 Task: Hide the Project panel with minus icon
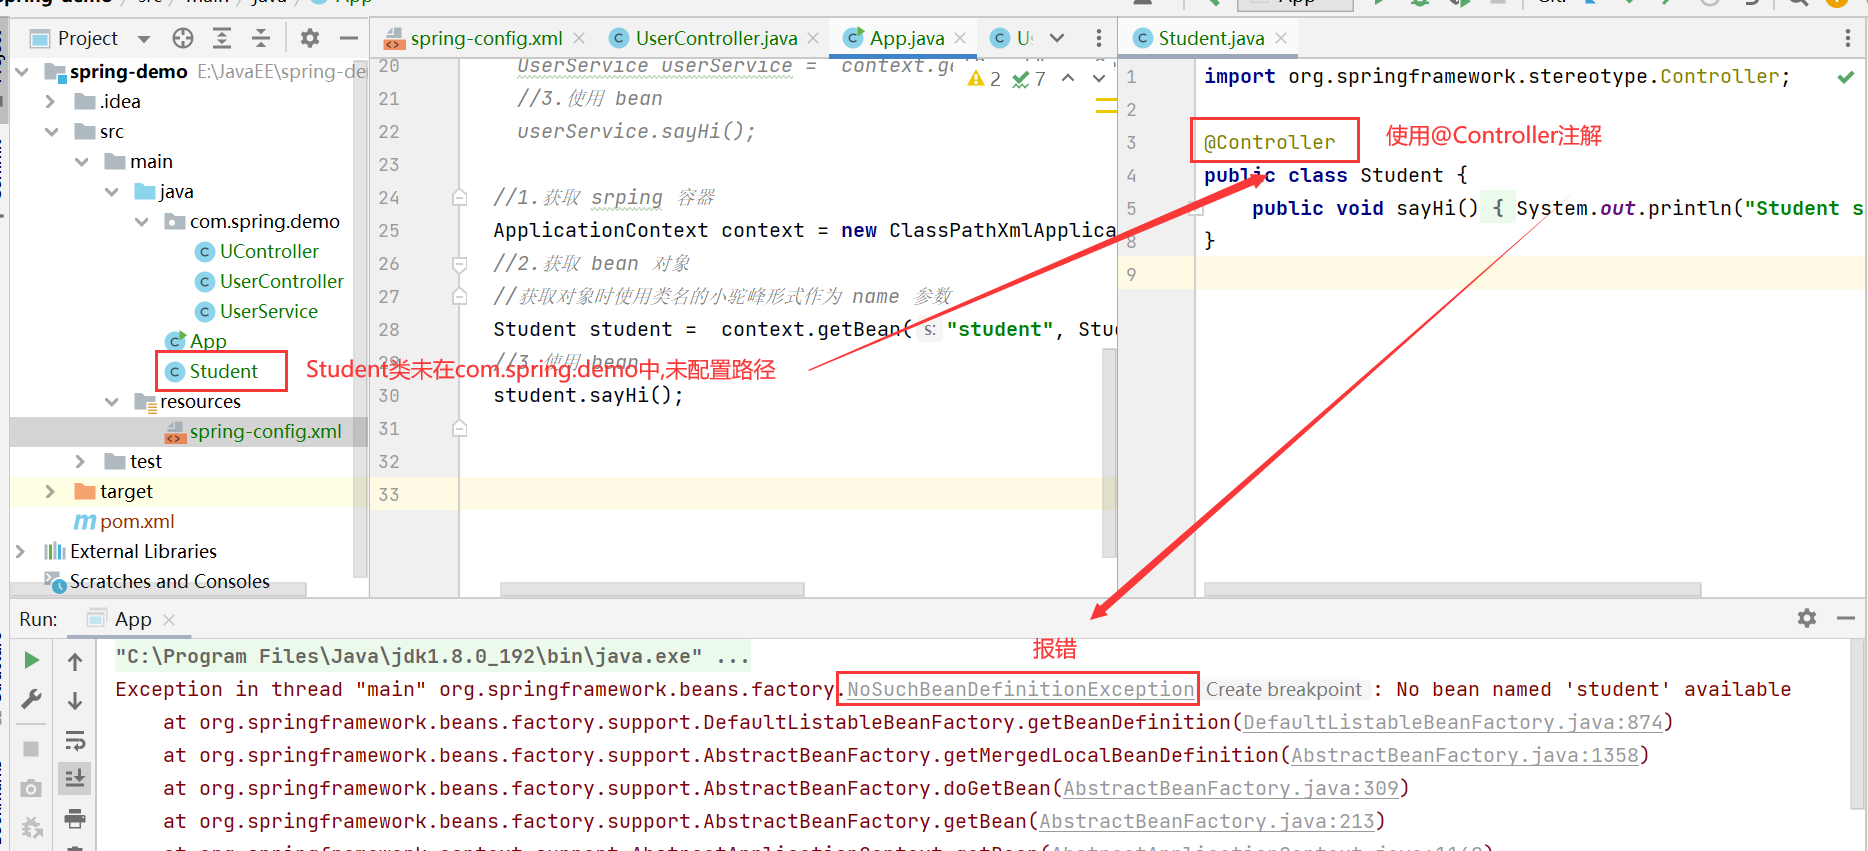coord(348,38)
